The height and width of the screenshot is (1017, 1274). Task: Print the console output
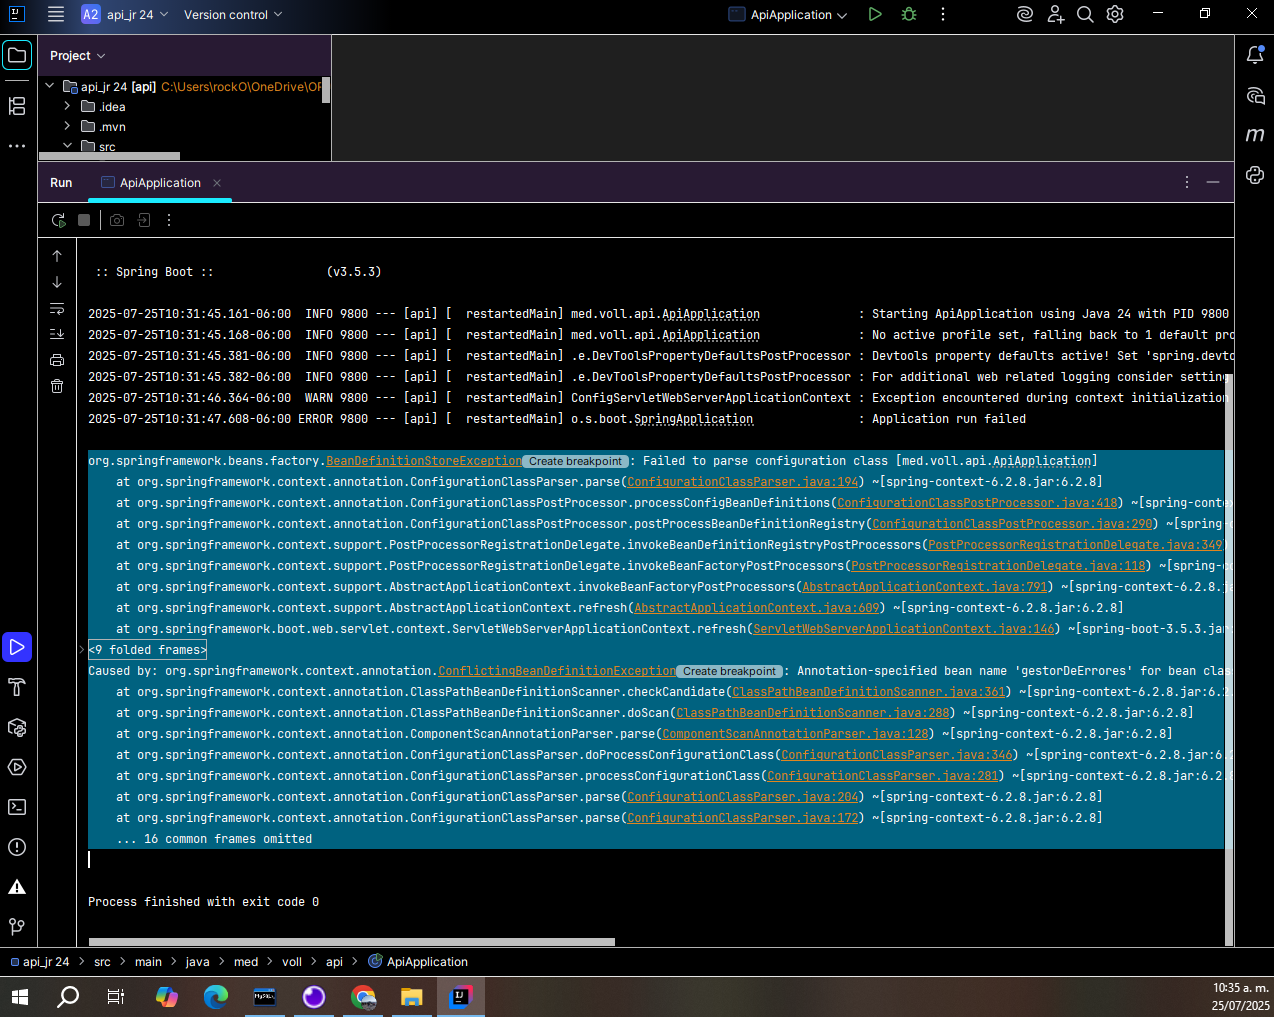57,360
